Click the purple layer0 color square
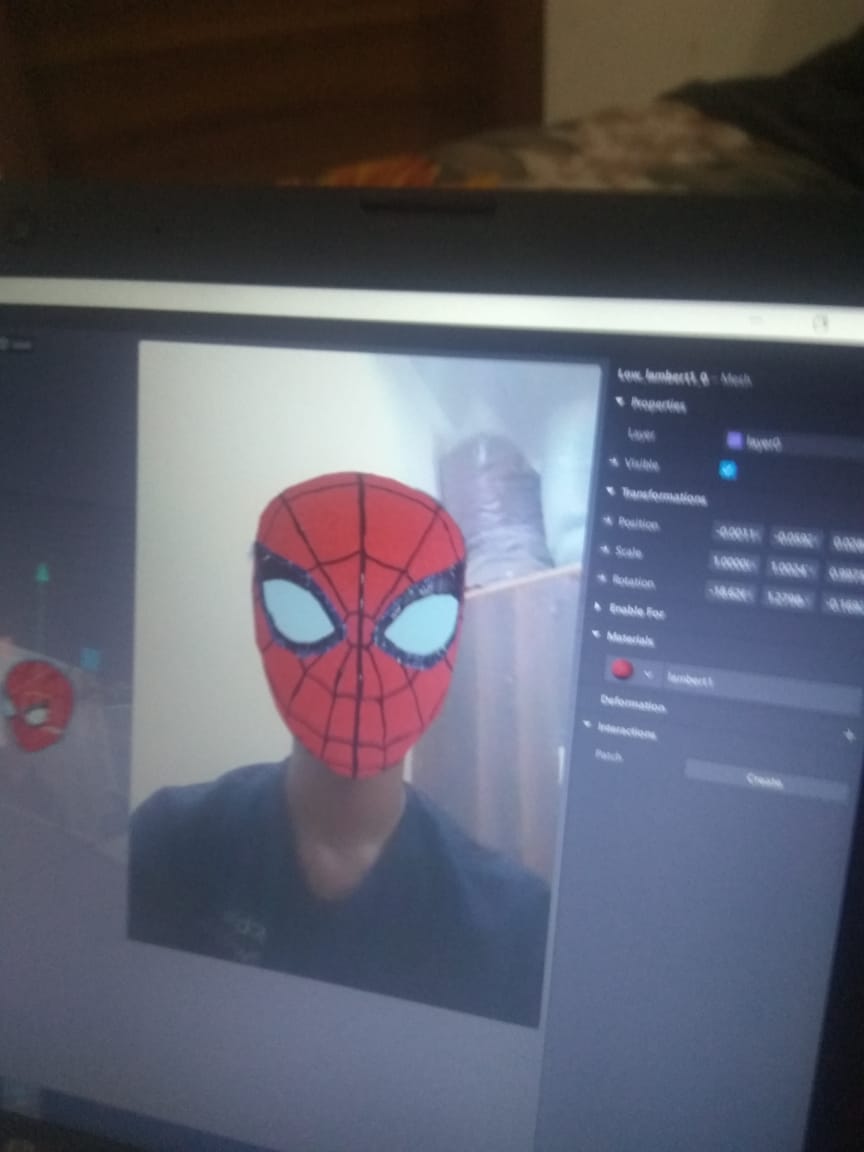Viewport: 864px width, 1152px height. (734, 440)
